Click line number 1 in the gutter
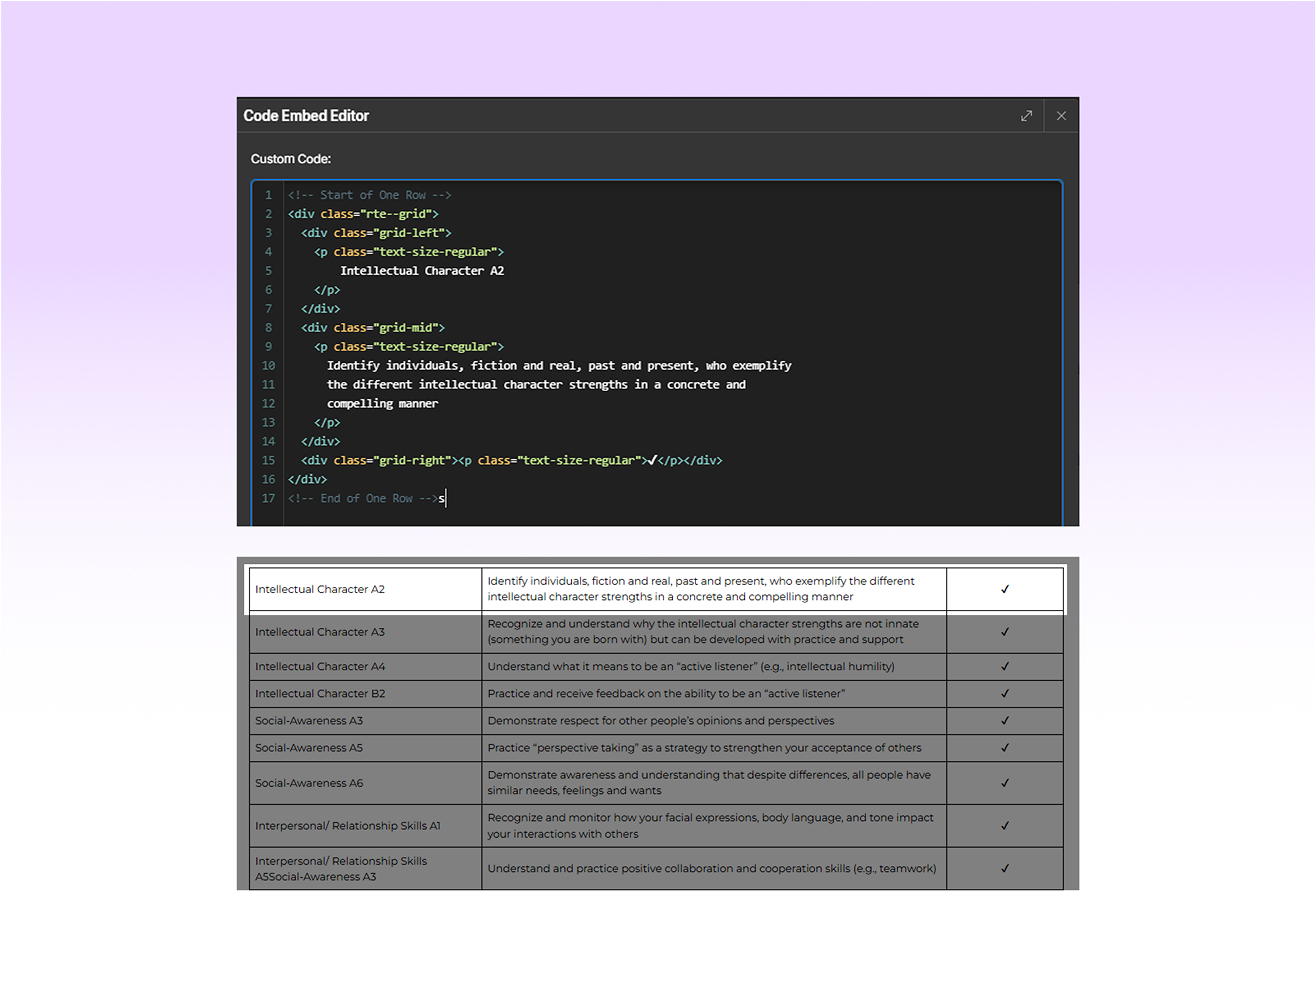The height and width of the screenshot is (987, 1315). coord(268,195)
